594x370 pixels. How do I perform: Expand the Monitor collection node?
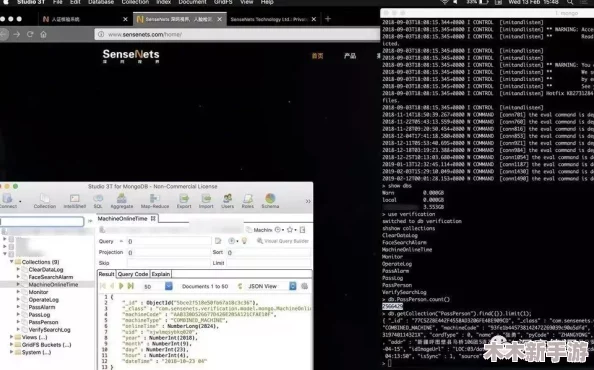click(x=18, y=292)
